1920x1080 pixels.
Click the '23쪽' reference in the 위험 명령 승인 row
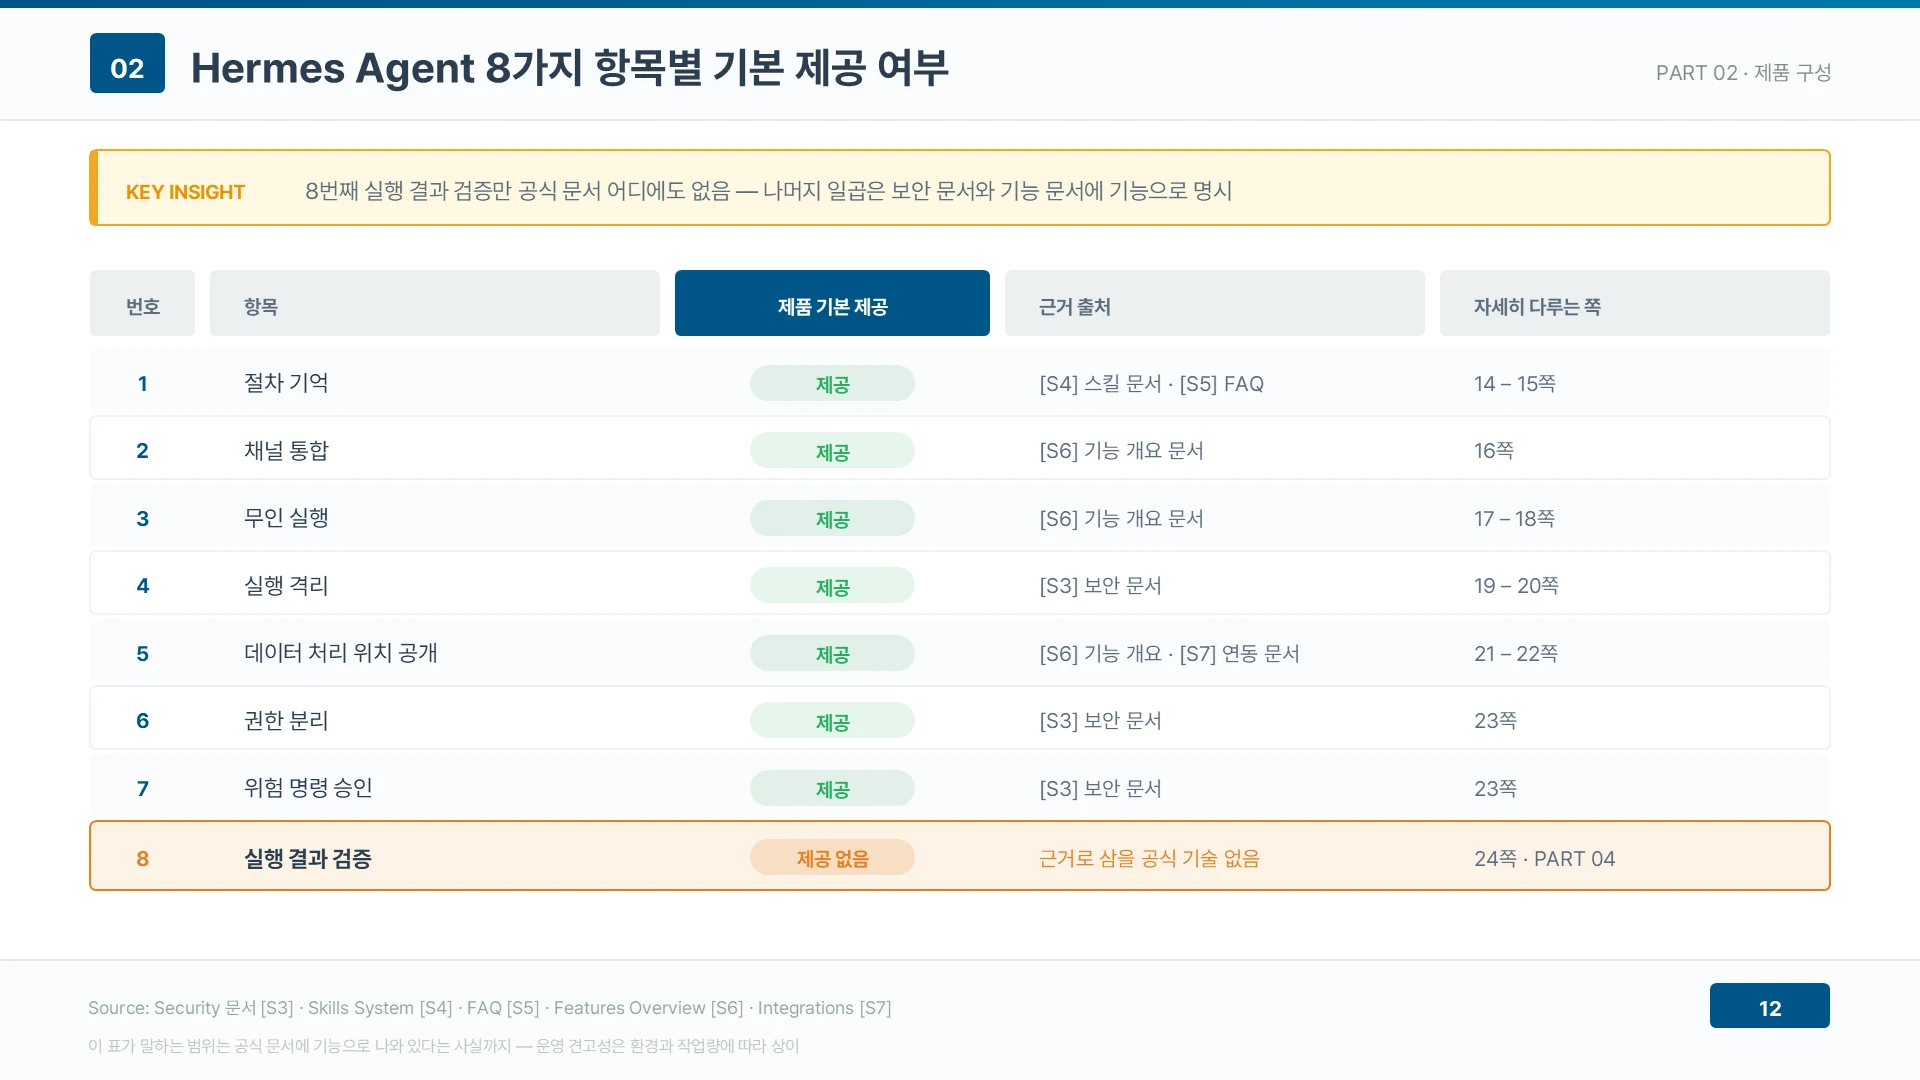1495,789
